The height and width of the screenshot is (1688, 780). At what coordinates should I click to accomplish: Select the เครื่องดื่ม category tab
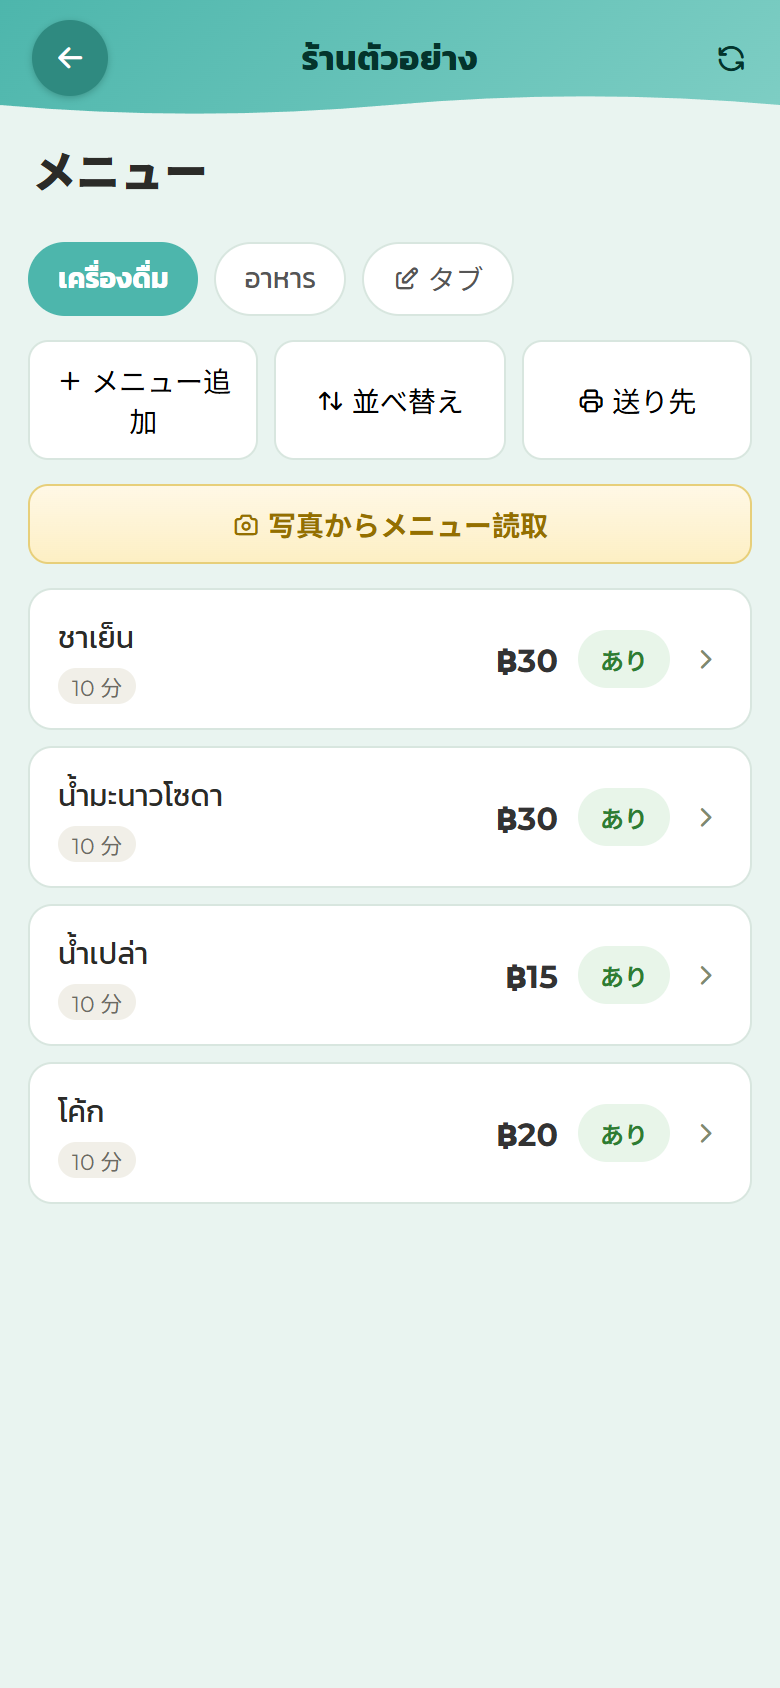pyautogui.click(x=113, y=279)
